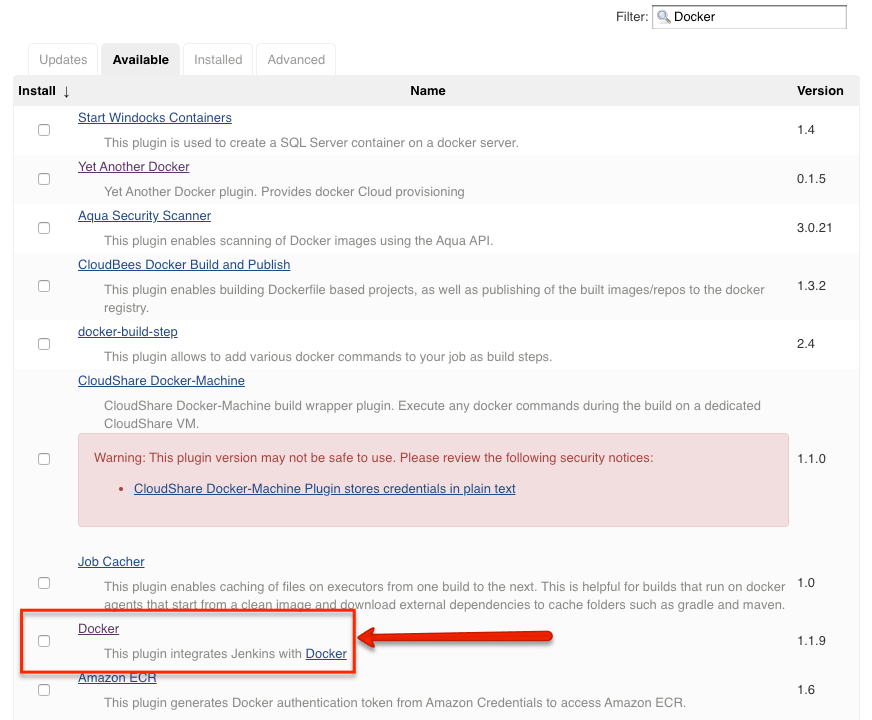Click the sort arrow next to Install column
872x720 pixels.
tap(63, 91)
